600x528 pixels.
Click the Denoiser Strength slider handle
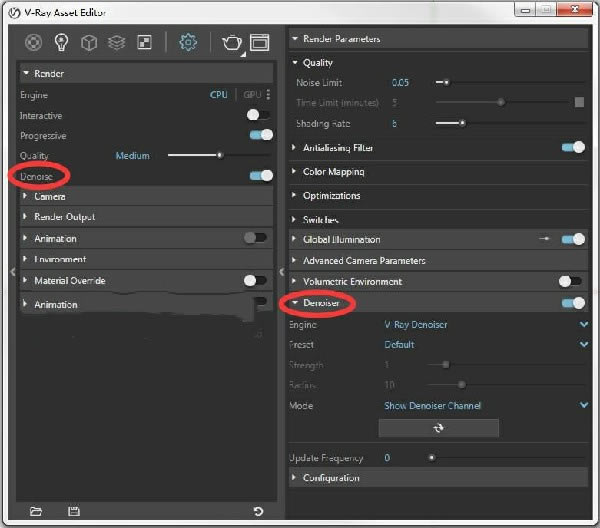click(x=446, y=365)
